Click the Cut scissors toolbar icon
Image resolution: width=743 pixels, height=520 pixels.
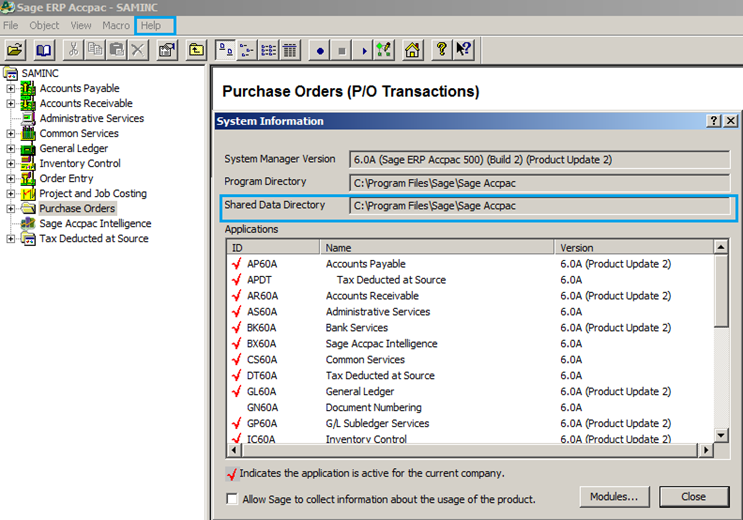[x=73, y=49]
